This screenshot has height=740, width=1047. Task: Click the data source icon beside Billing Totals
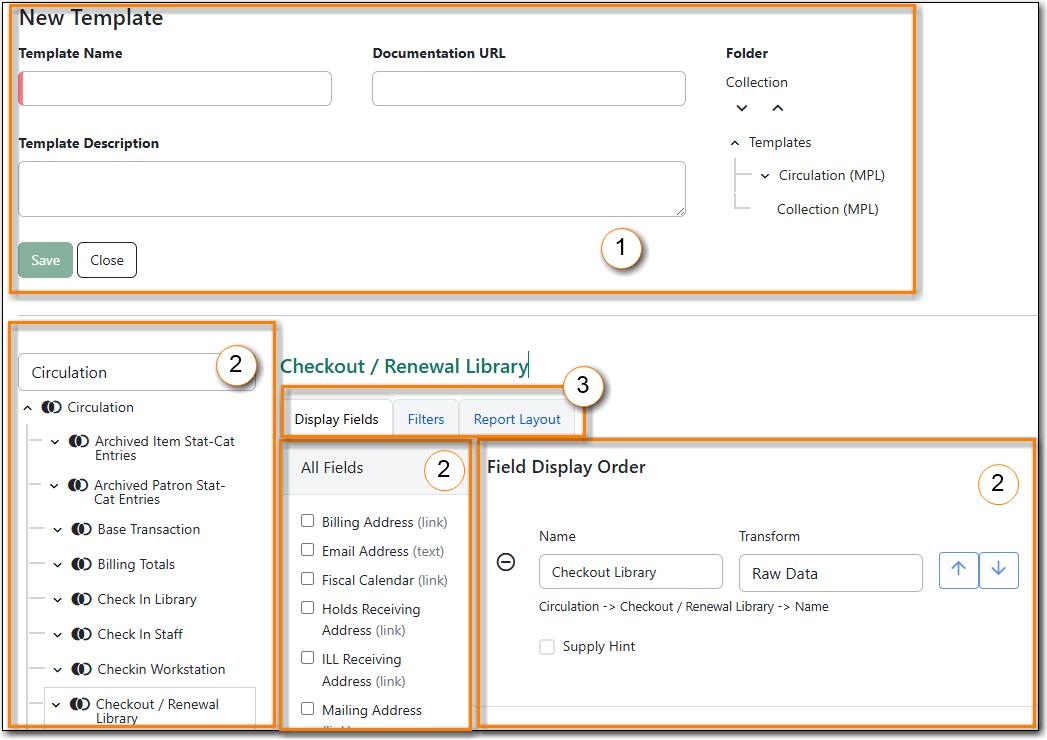[x=81, y=564]
